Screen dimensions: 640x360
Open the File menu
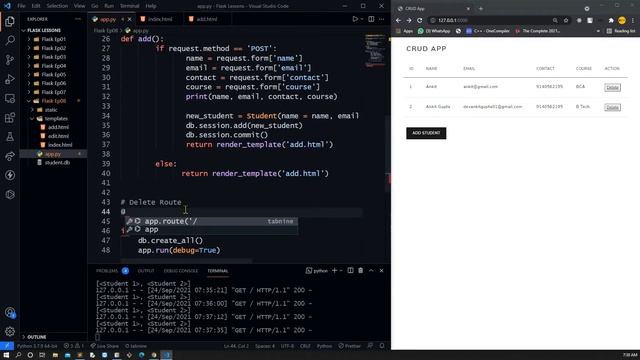21,6
